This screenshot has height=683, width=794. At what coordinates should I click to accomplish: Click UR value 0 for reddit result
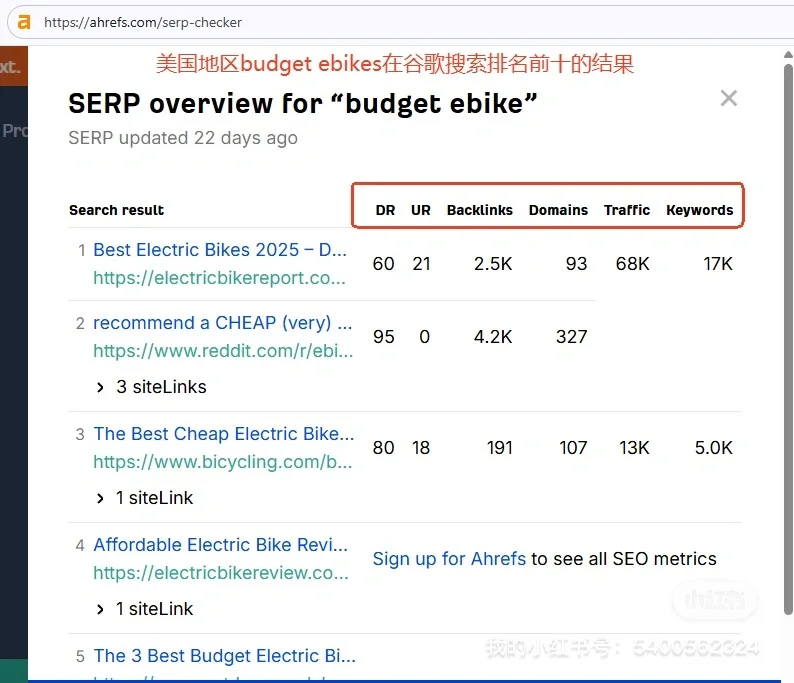424,337
